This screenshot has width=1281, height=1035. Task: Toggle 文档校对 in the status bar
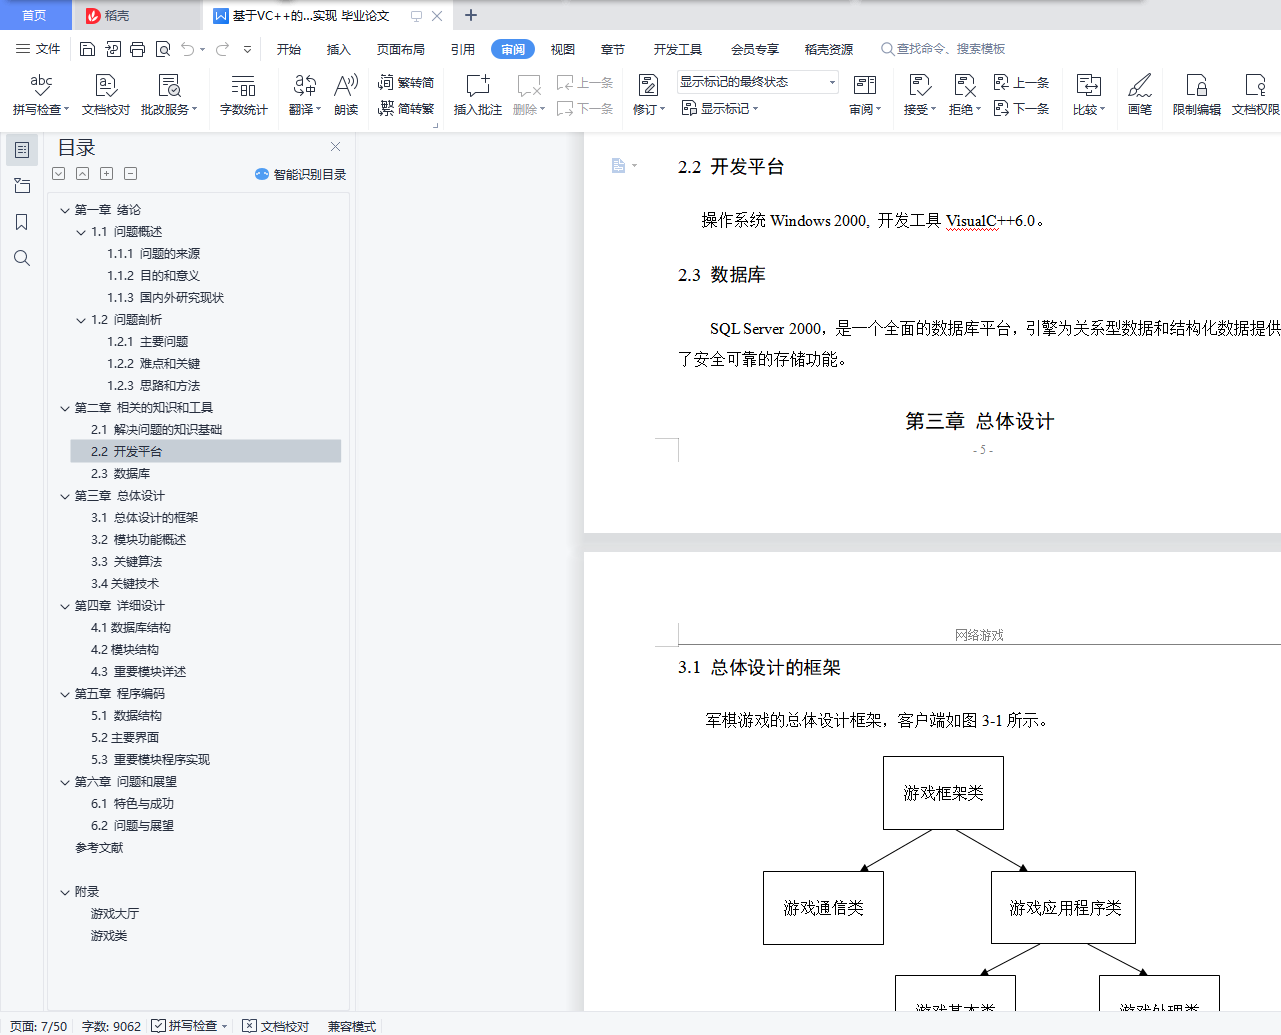(x=277, y=1026)
